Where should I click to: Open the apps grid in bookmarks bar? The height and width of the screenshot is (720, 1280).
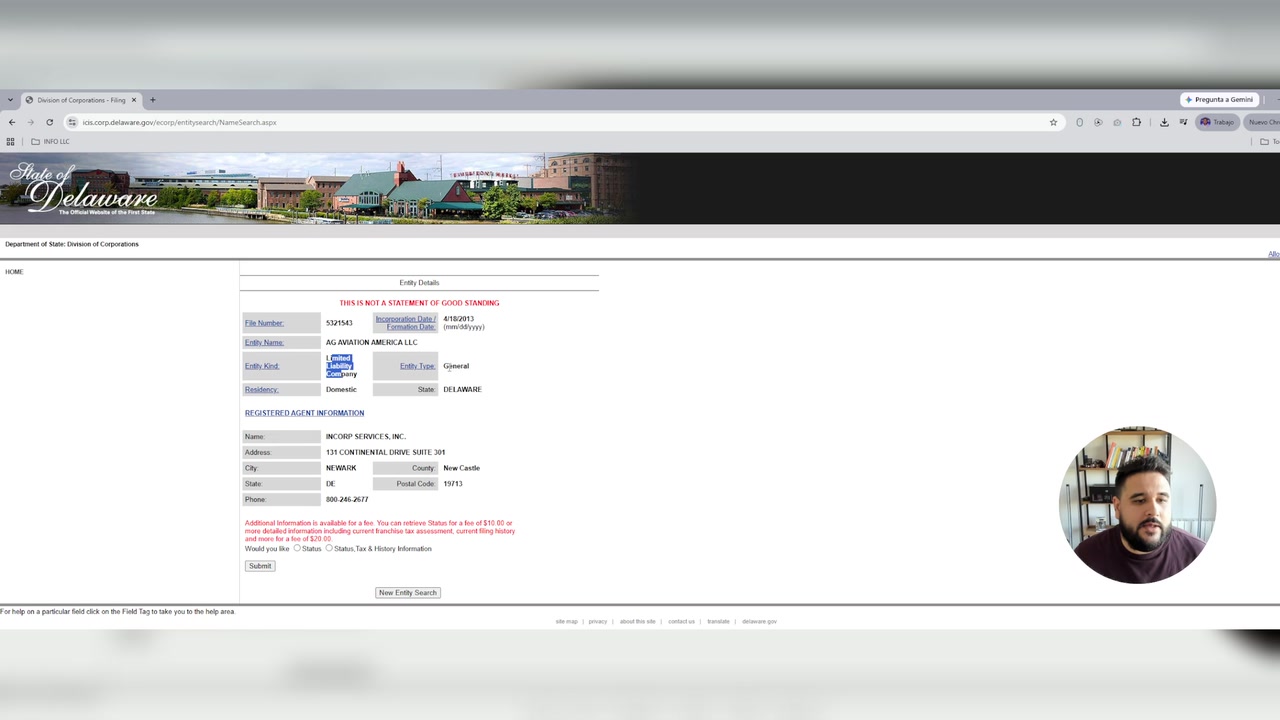point(11,141)
